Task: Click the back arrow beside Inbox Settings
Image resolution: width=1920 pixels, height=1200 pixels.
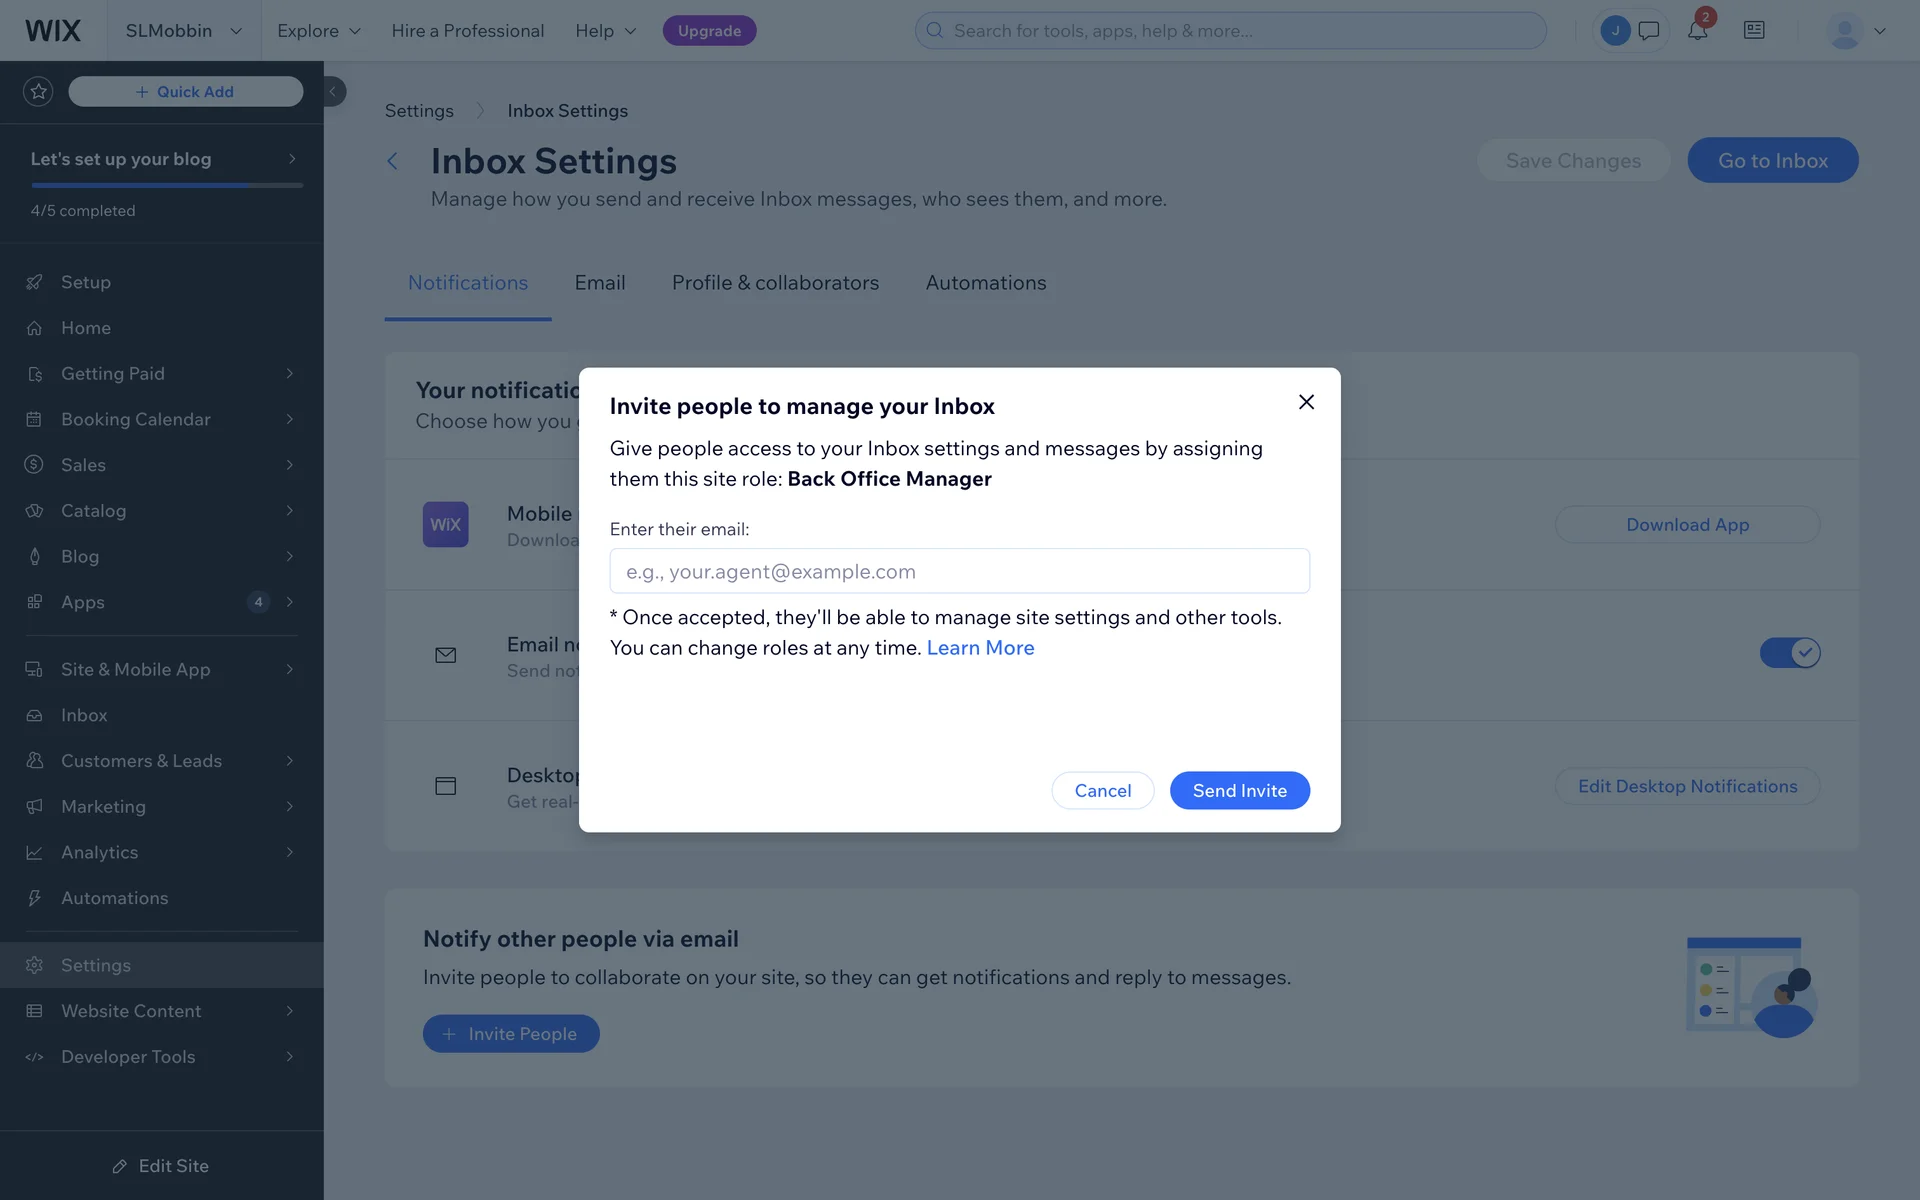Action: tap(393, 161)
